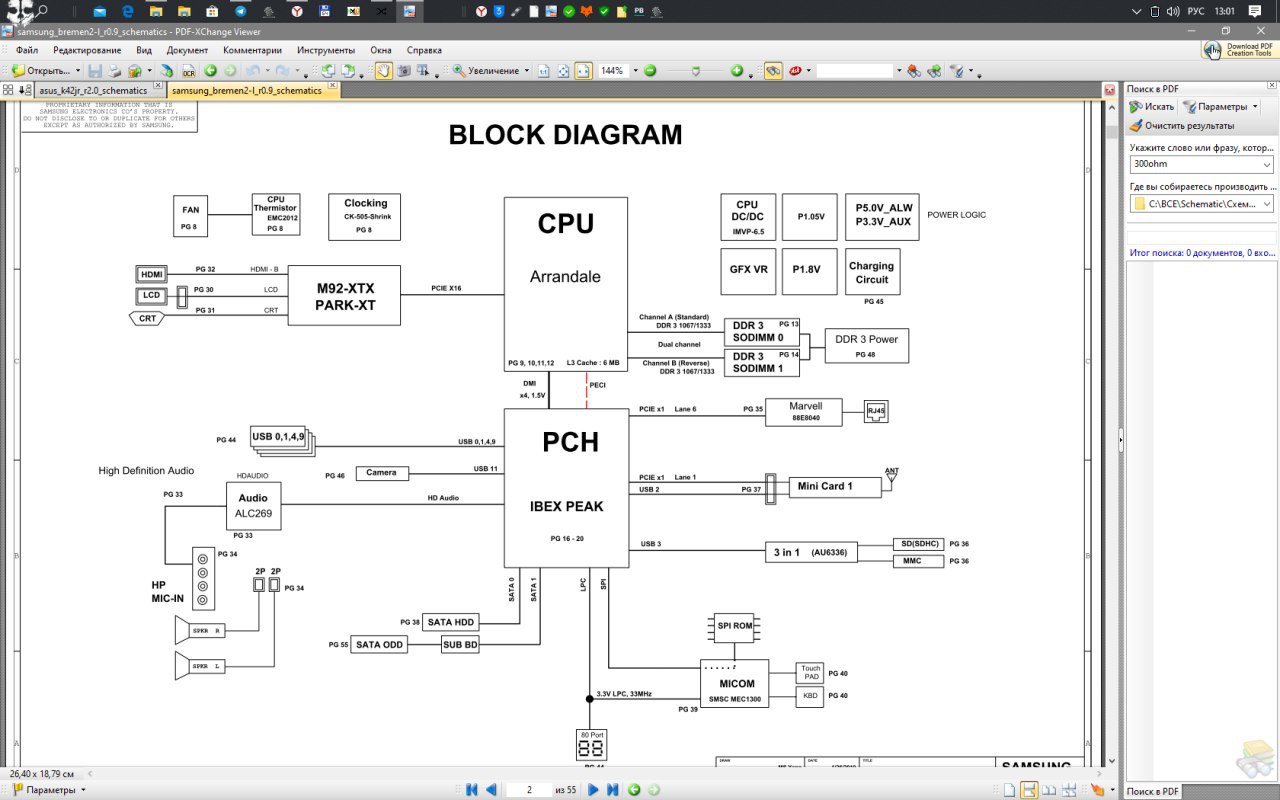Open the Комментарии menu
This screenshot has width=1280, height=800.
252,50
